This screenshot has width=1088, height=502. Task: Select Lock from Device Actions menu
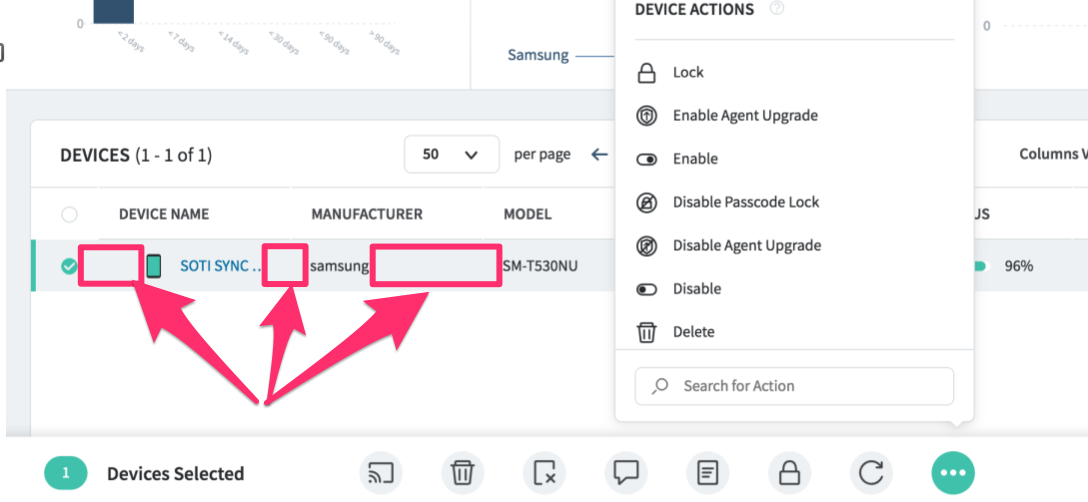(x=688, y=73)
